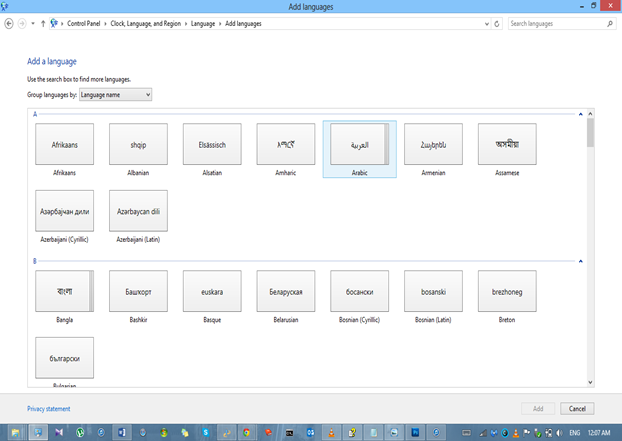
Task: Click the ENG input language indicator
Action: [575, 433]
